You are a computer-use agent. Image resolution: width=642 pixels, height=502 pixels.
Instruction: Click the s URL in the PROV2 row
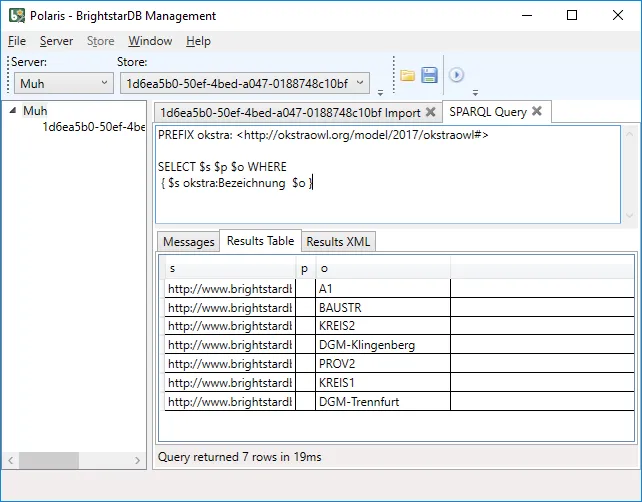pos(230,364)
